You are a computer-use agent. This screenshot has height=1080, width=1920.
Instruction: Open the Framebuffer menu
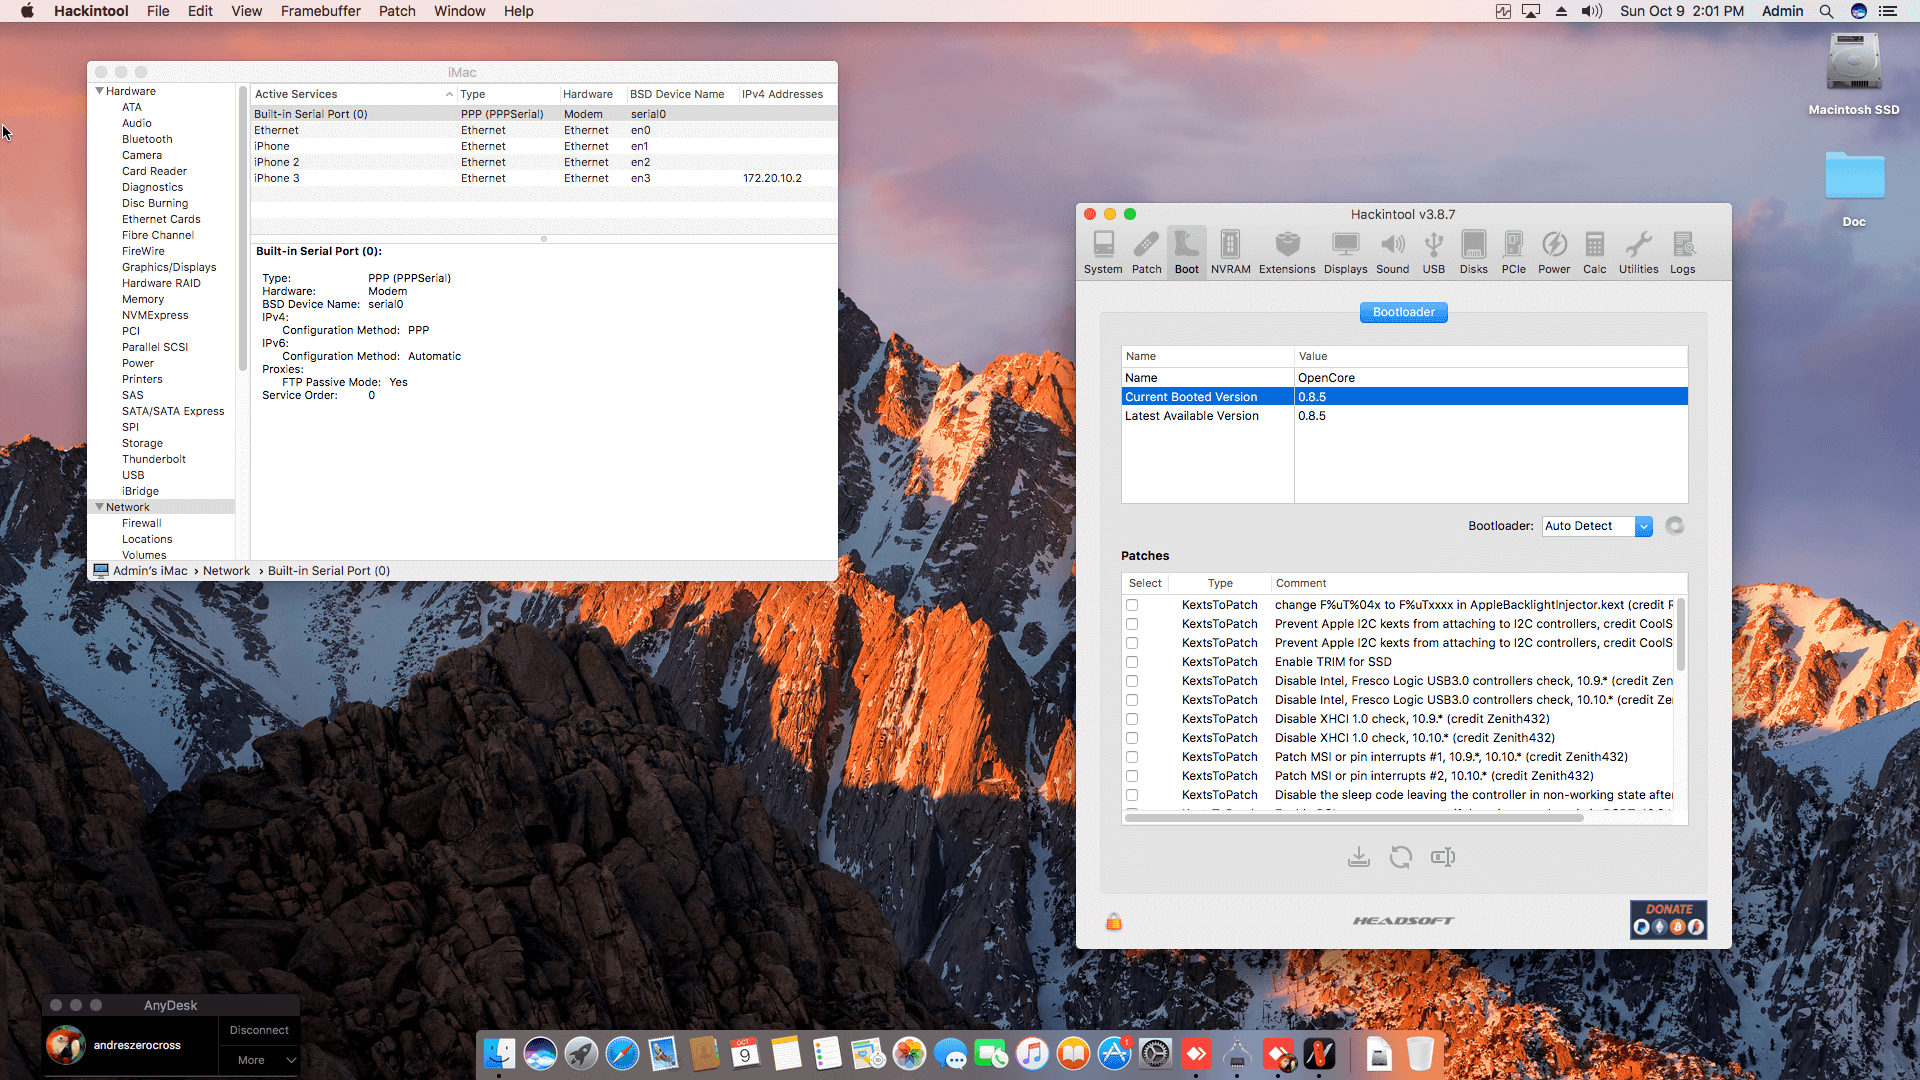coord(320,11)
